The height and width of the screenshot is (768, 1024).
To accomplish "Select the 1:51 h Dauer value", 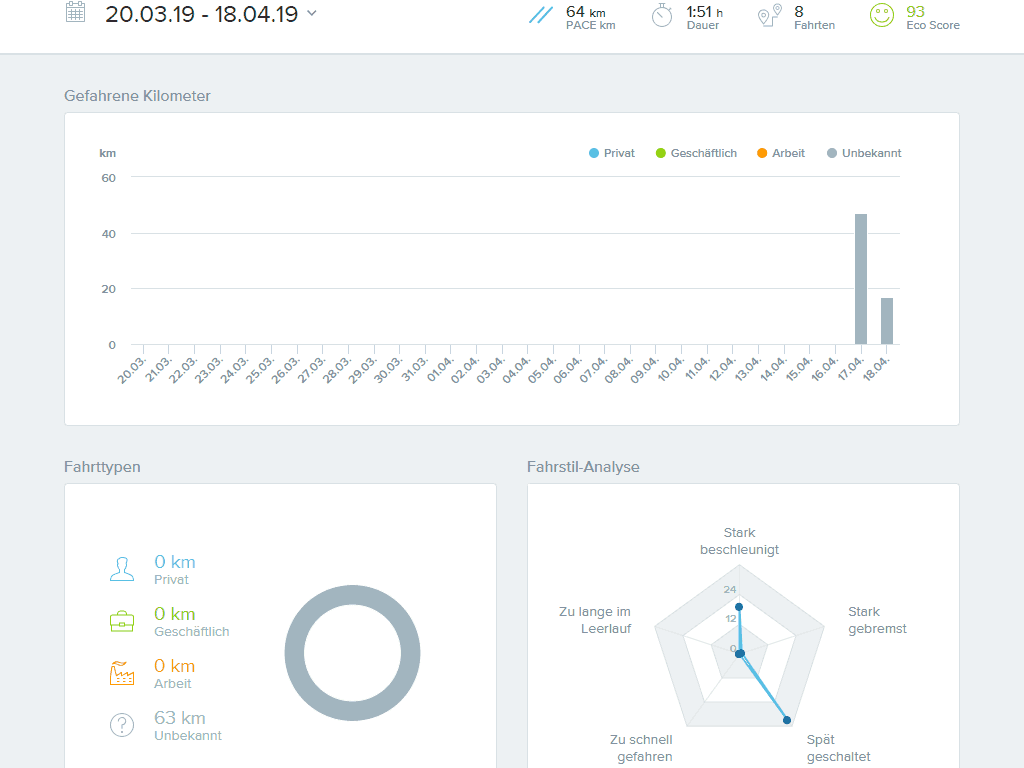I will [x=705, y=12].
